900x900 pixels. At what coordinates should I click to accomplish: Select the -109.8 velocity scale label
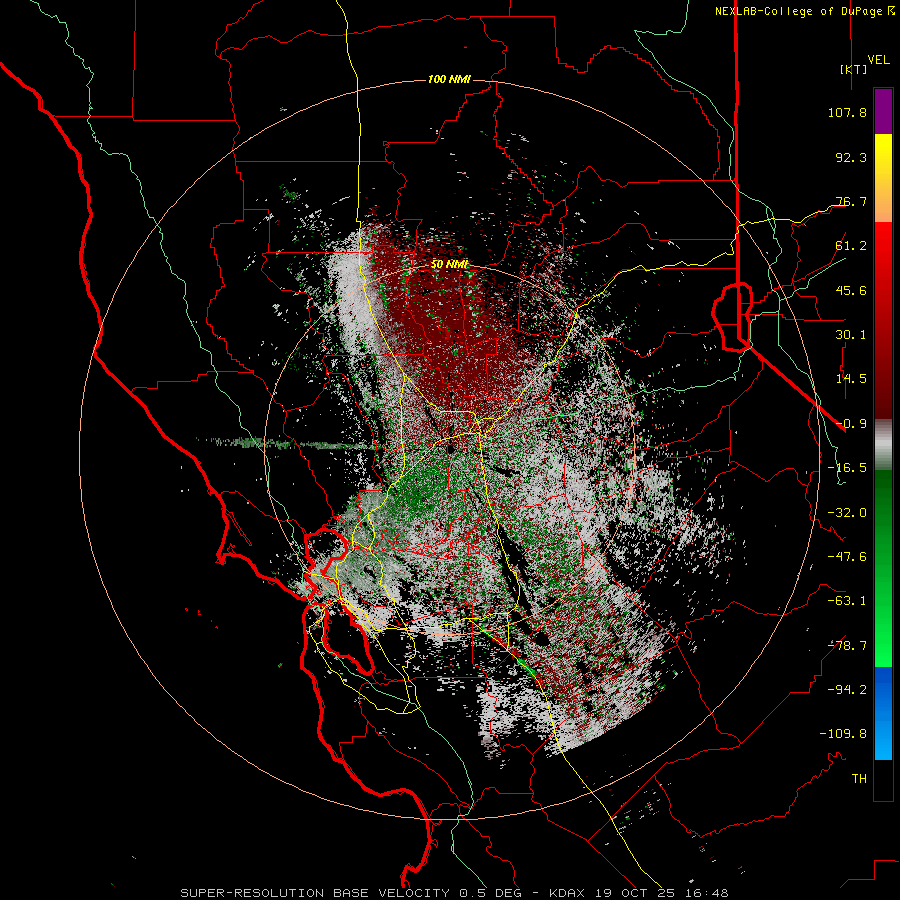click(843, 734)
